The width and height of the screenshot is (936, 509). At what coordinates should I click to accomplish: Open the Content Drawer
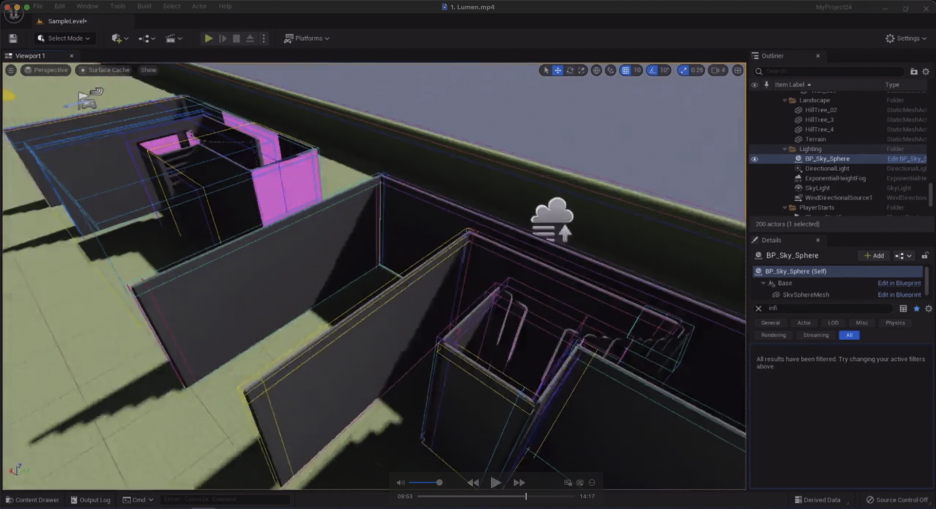(x=32, y=500)
